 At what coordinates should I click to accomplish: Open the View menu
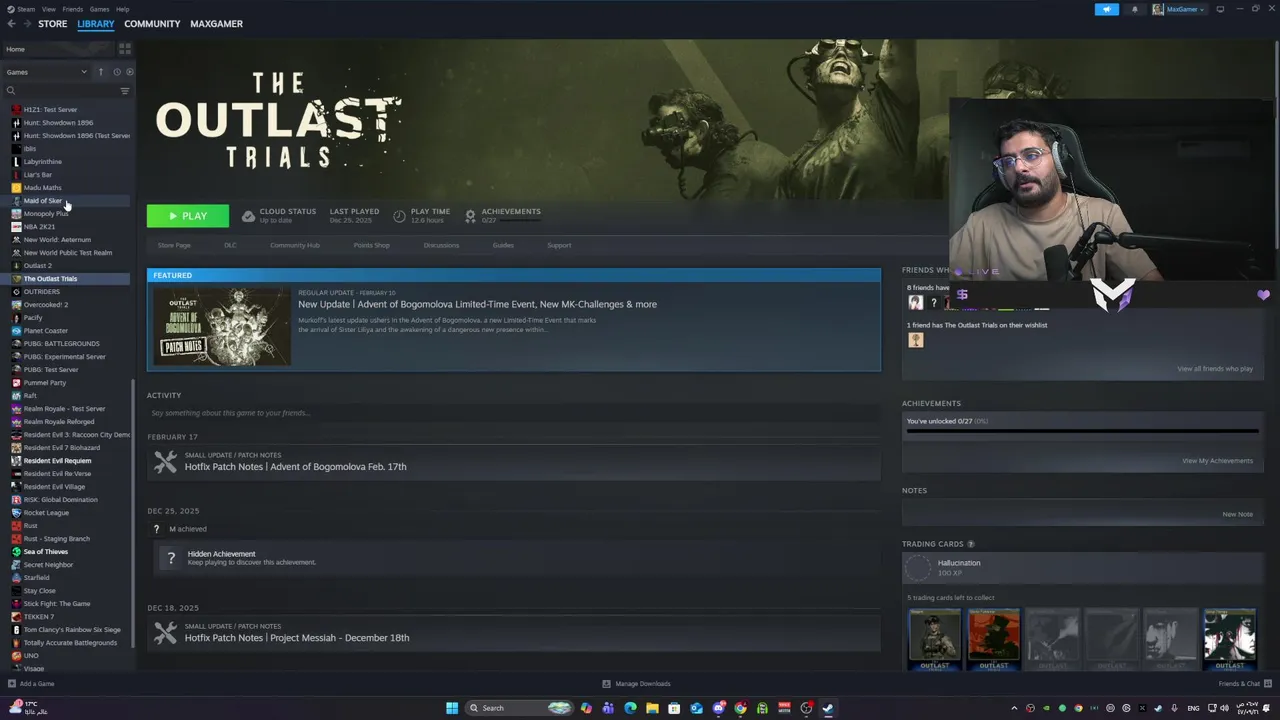click(48, 9)
